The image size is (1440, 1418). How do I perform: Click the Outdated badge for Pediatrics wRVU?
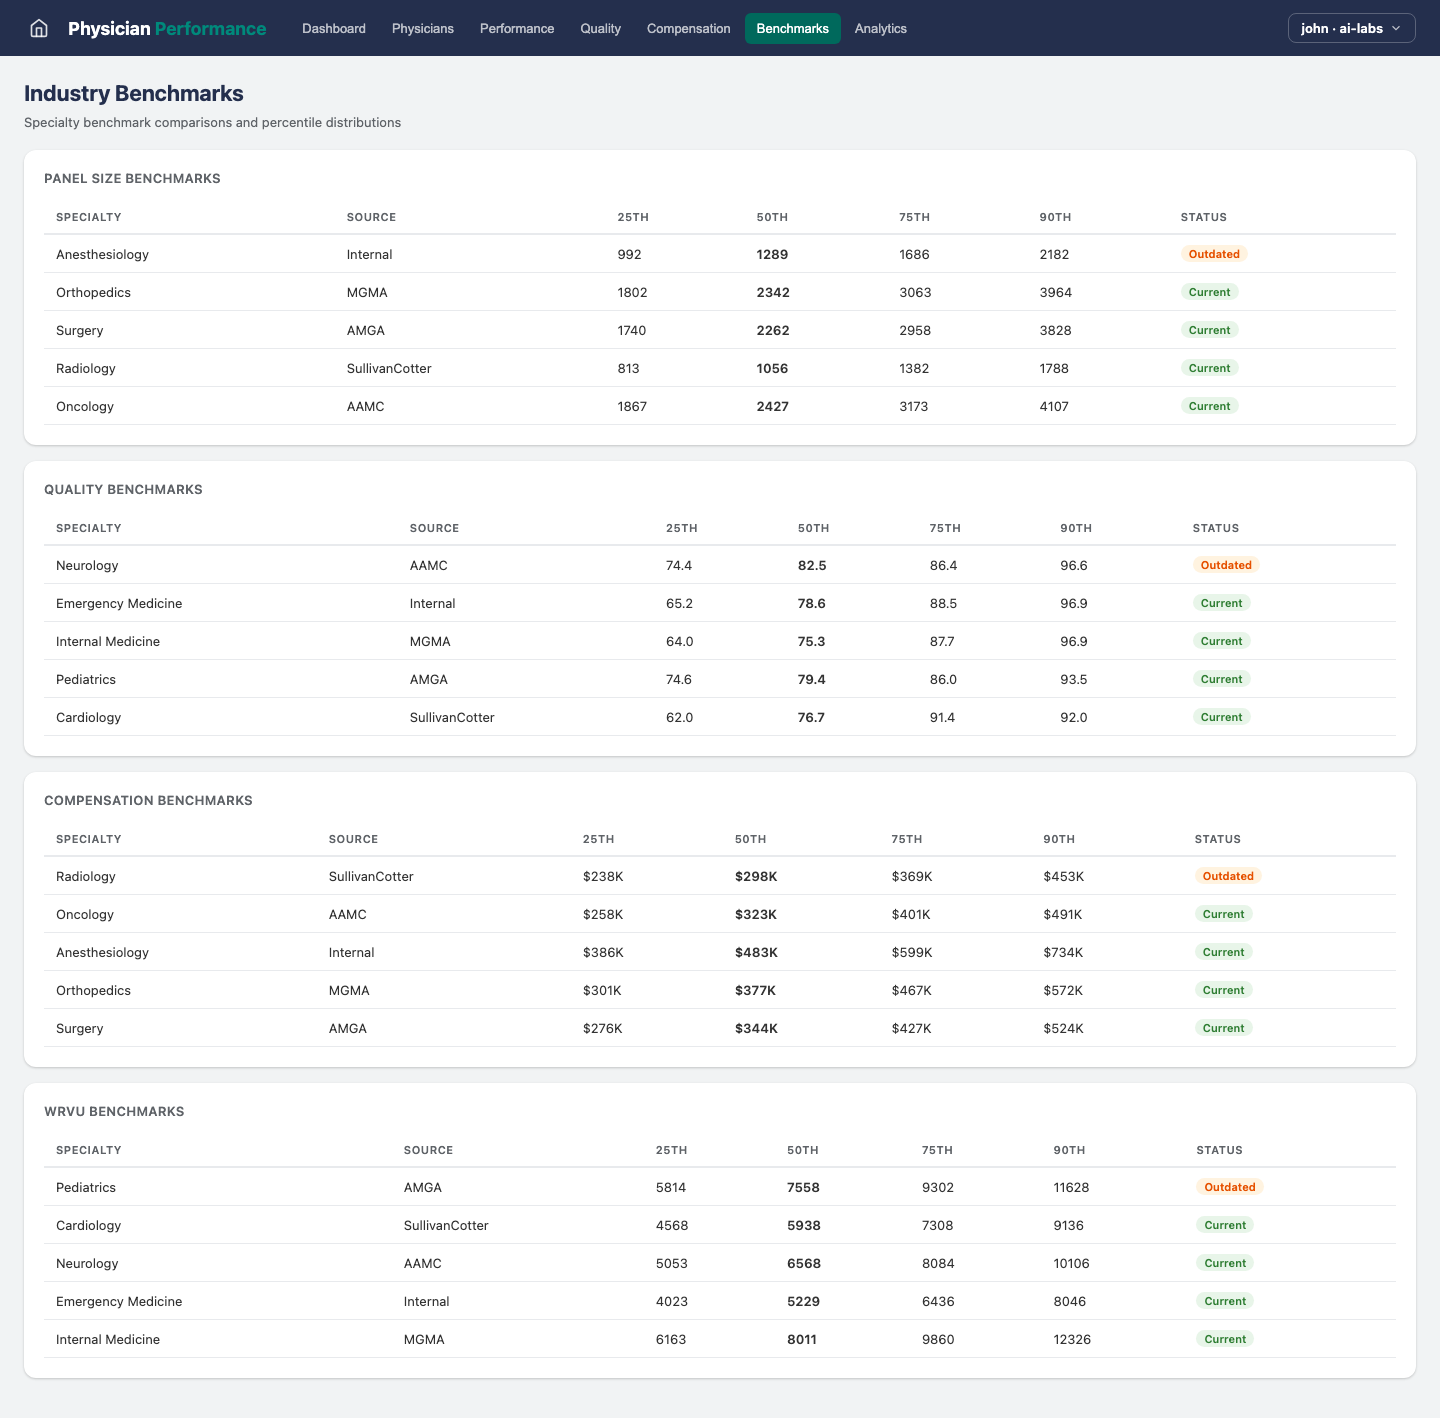(1229, 1187)
